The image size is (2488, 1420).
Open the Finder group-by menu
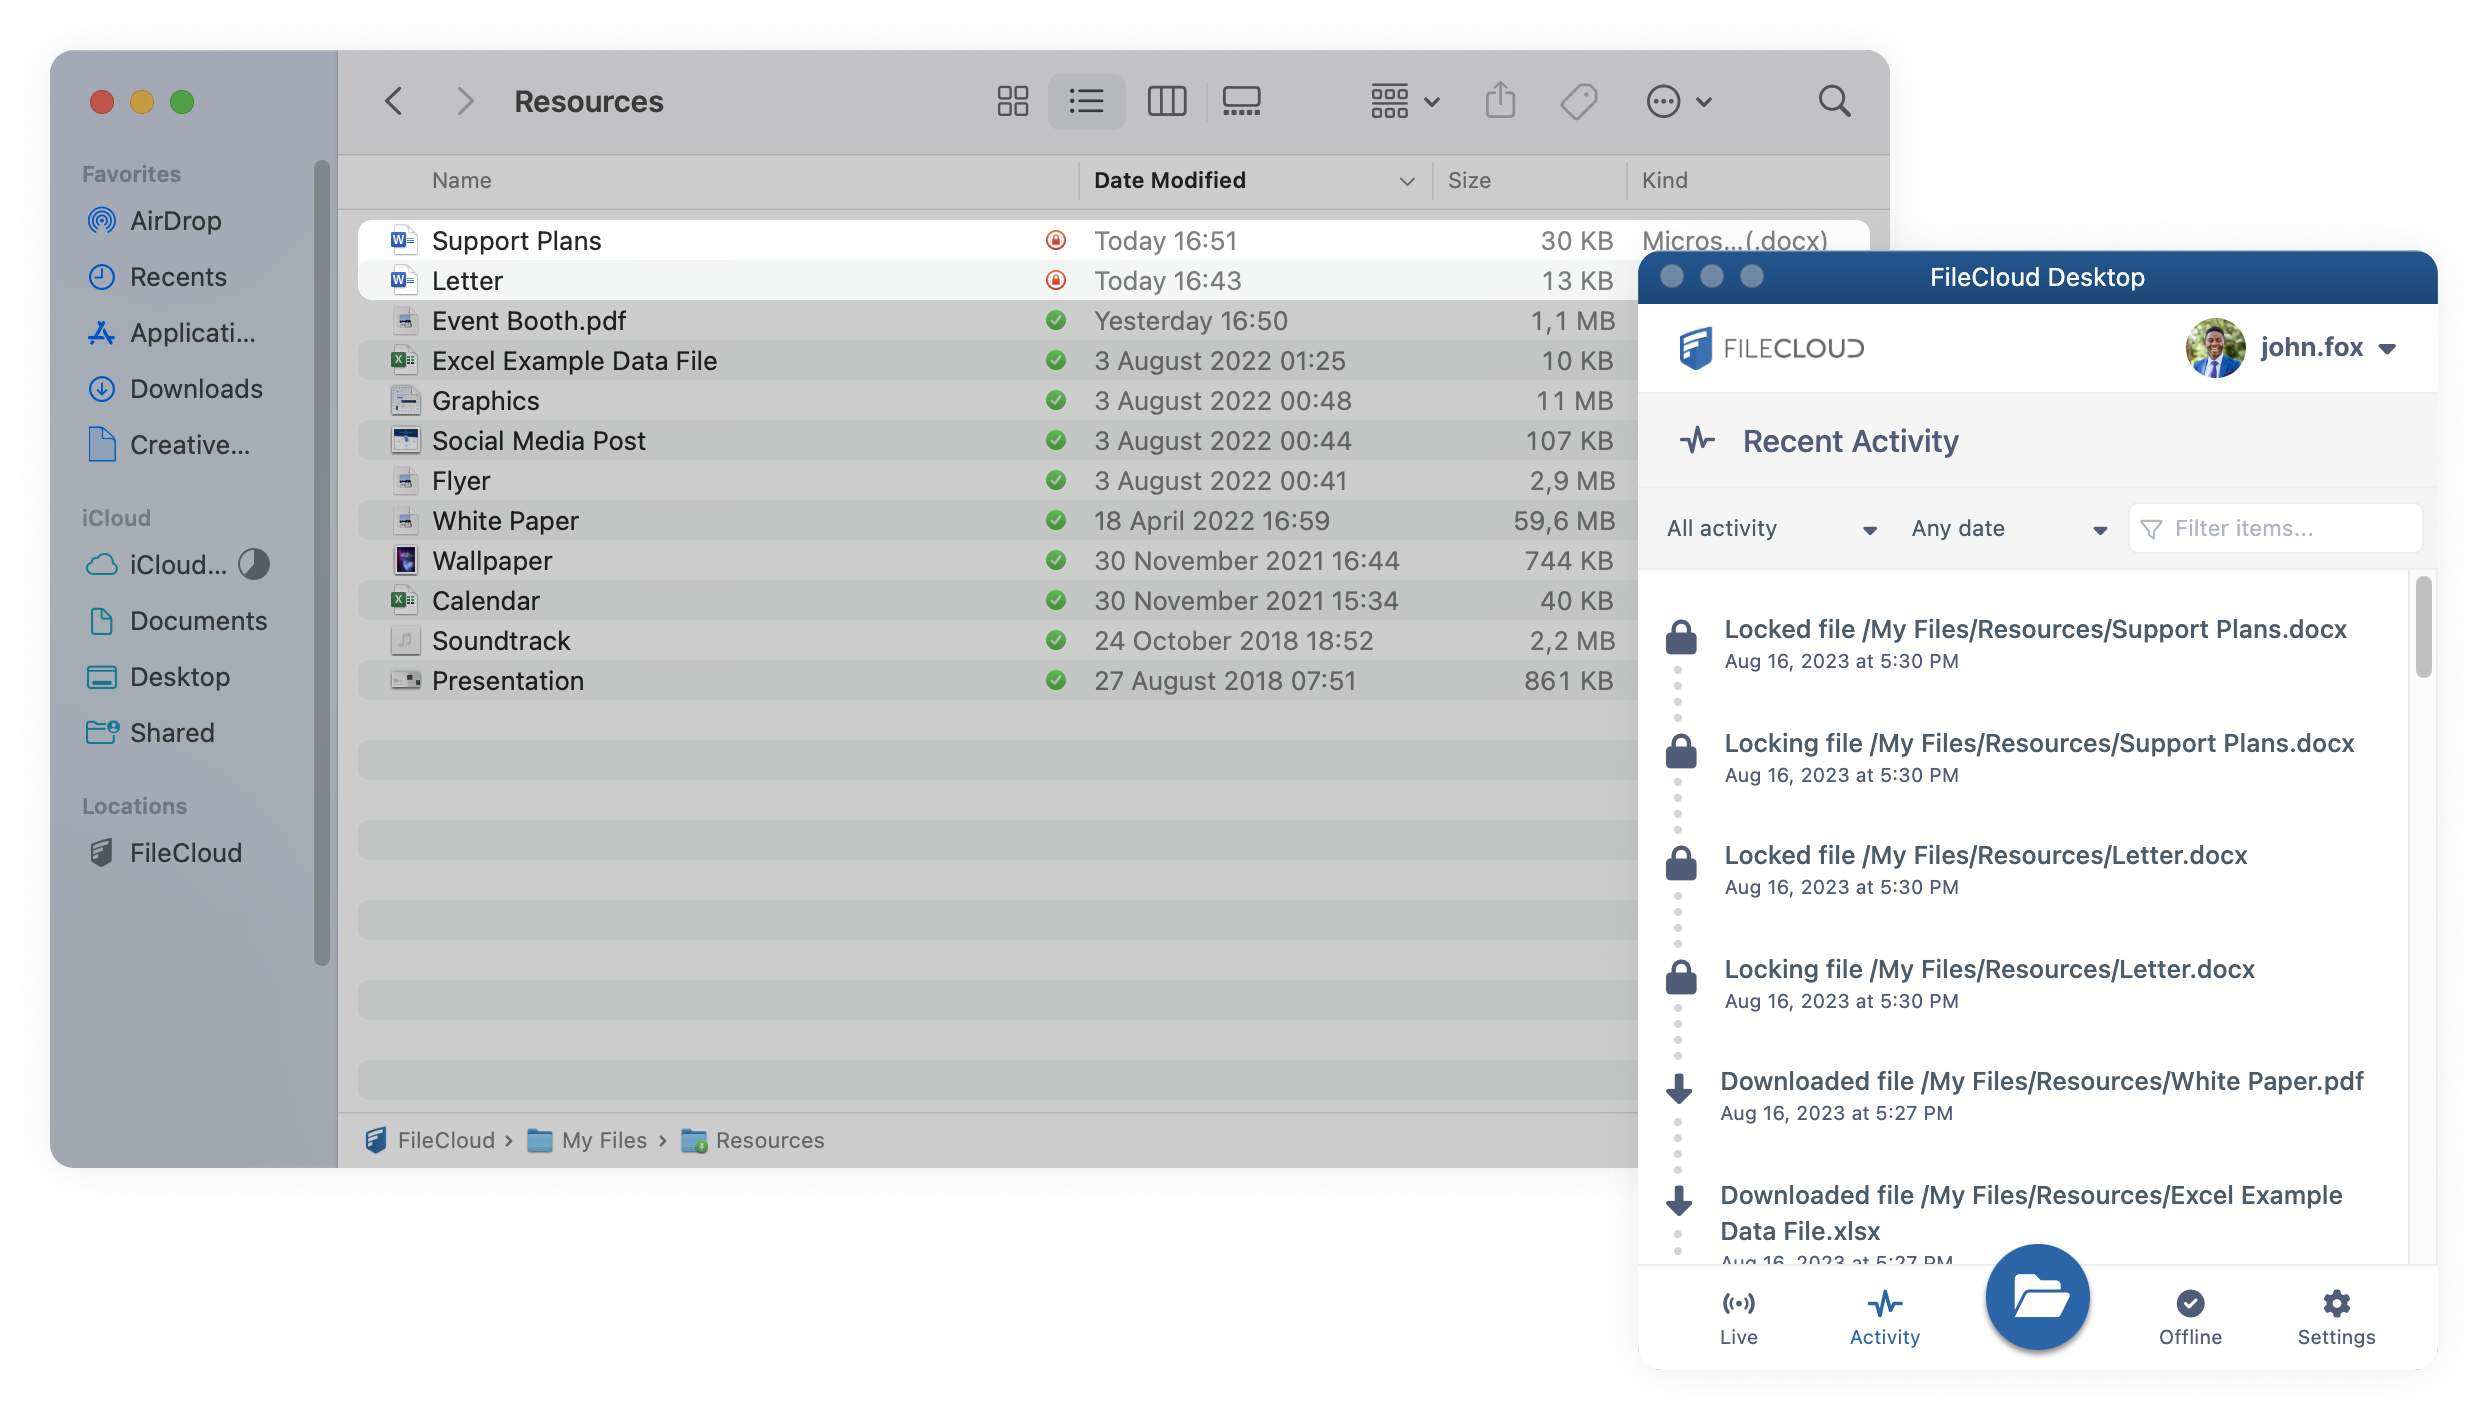(1405, 101)
